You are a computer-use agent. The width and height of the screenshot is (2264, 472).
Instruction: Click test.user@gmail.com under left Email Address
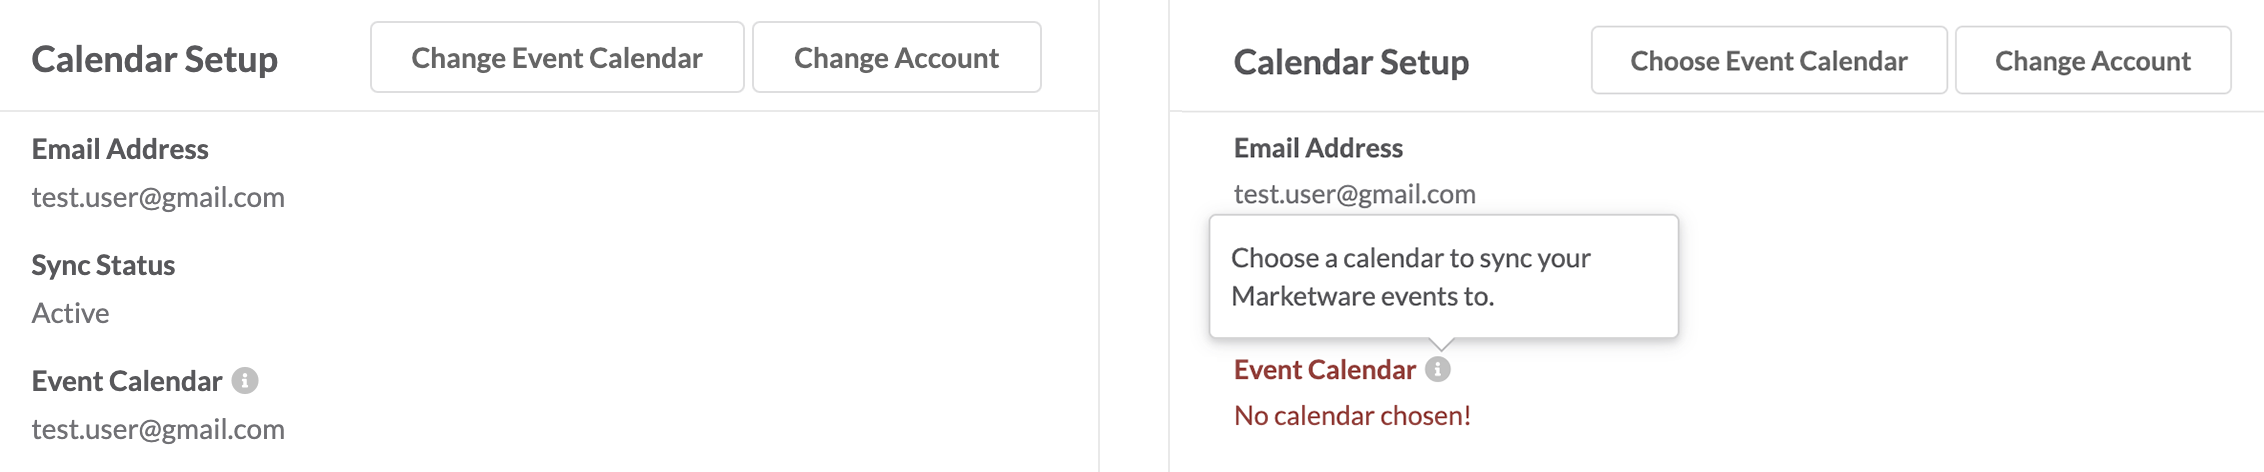158,197
